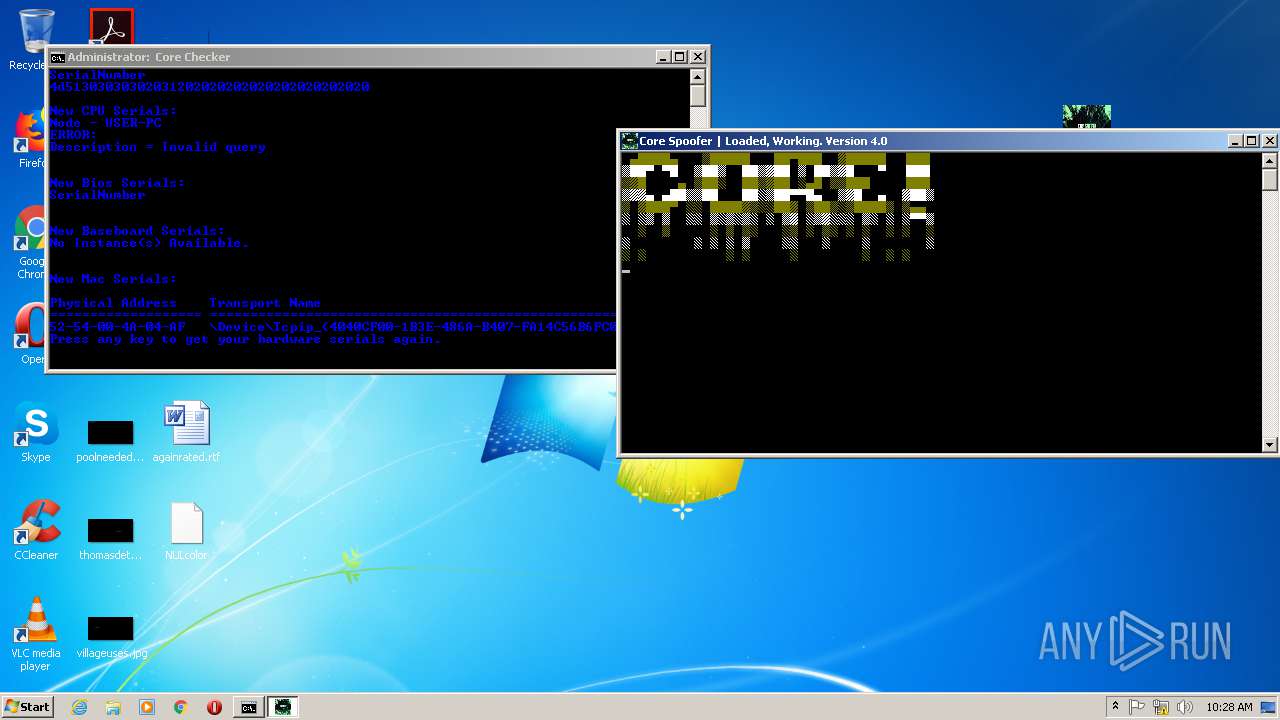Select the againrated.rtf document
This screenshot has width=1280, height=720.
point(186,432)
